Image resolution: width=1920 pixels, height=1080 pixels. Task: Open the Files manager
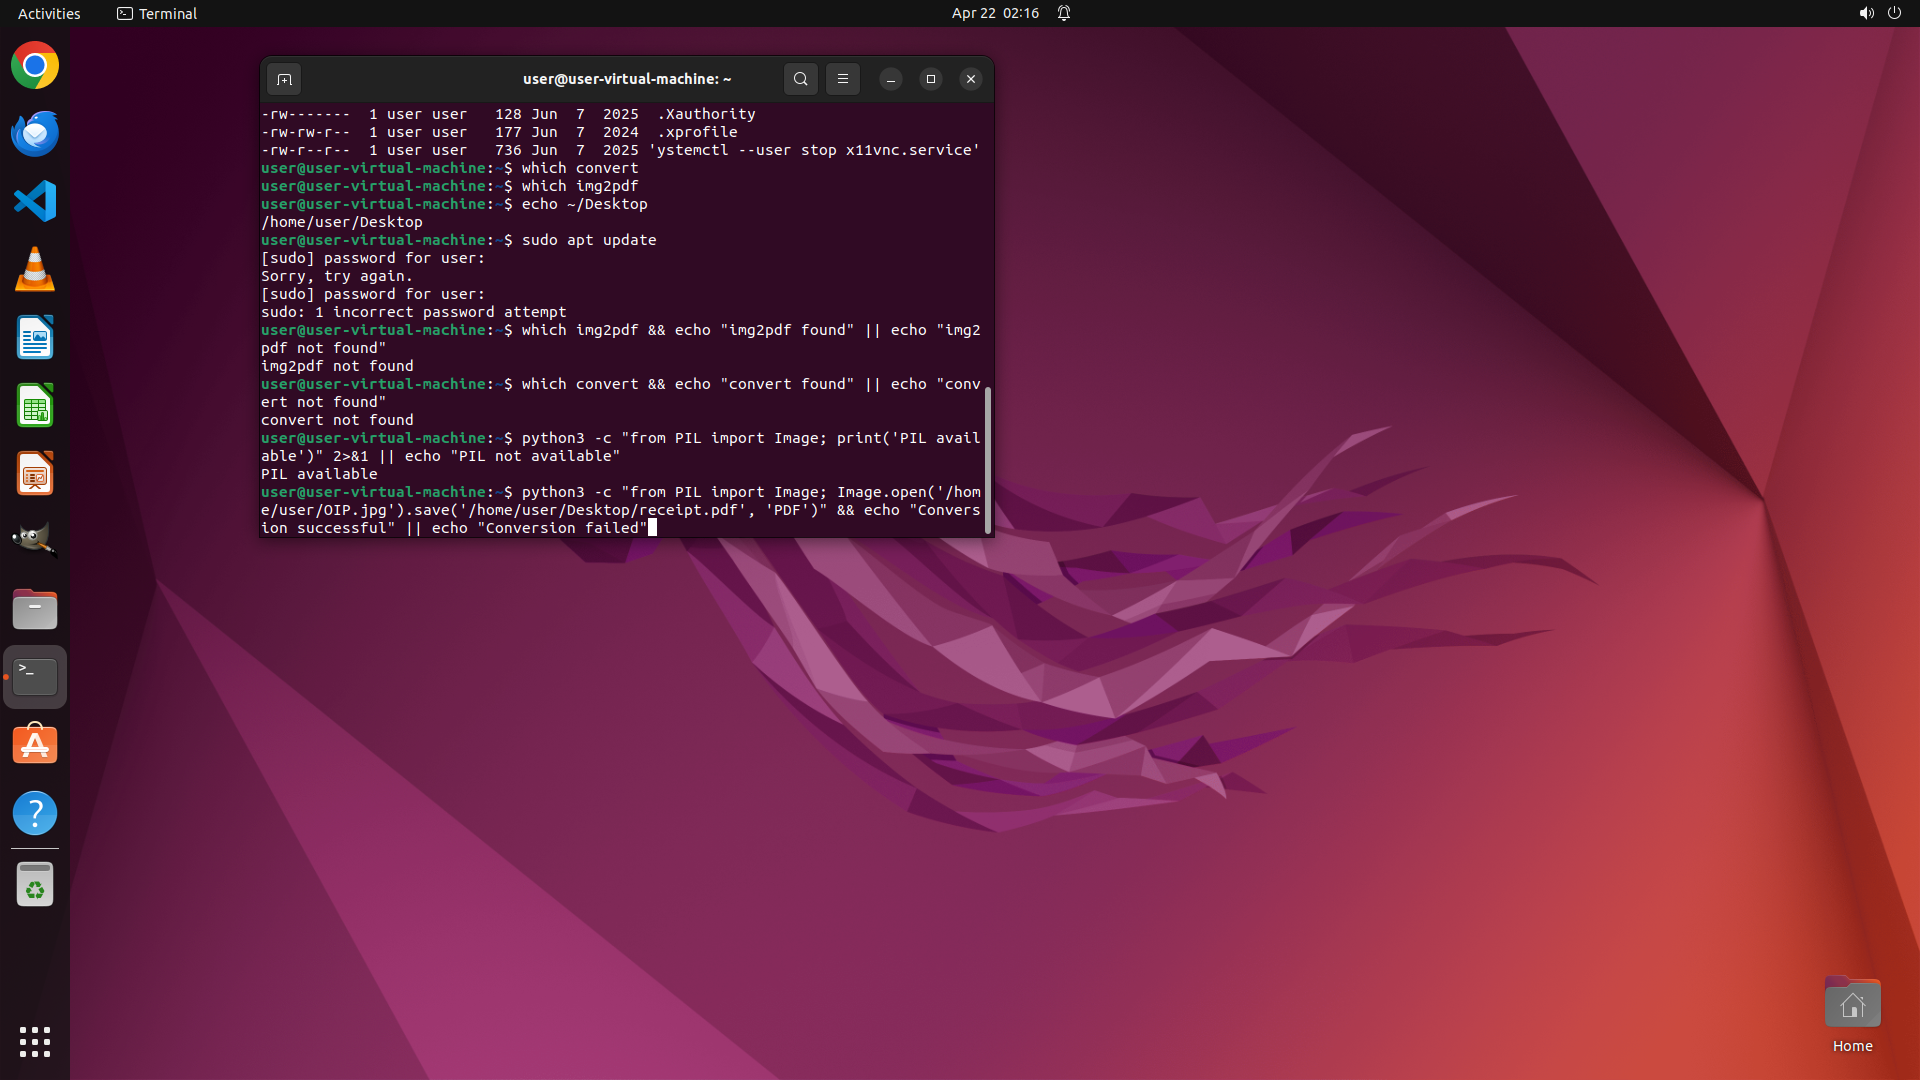coord(35,609)
